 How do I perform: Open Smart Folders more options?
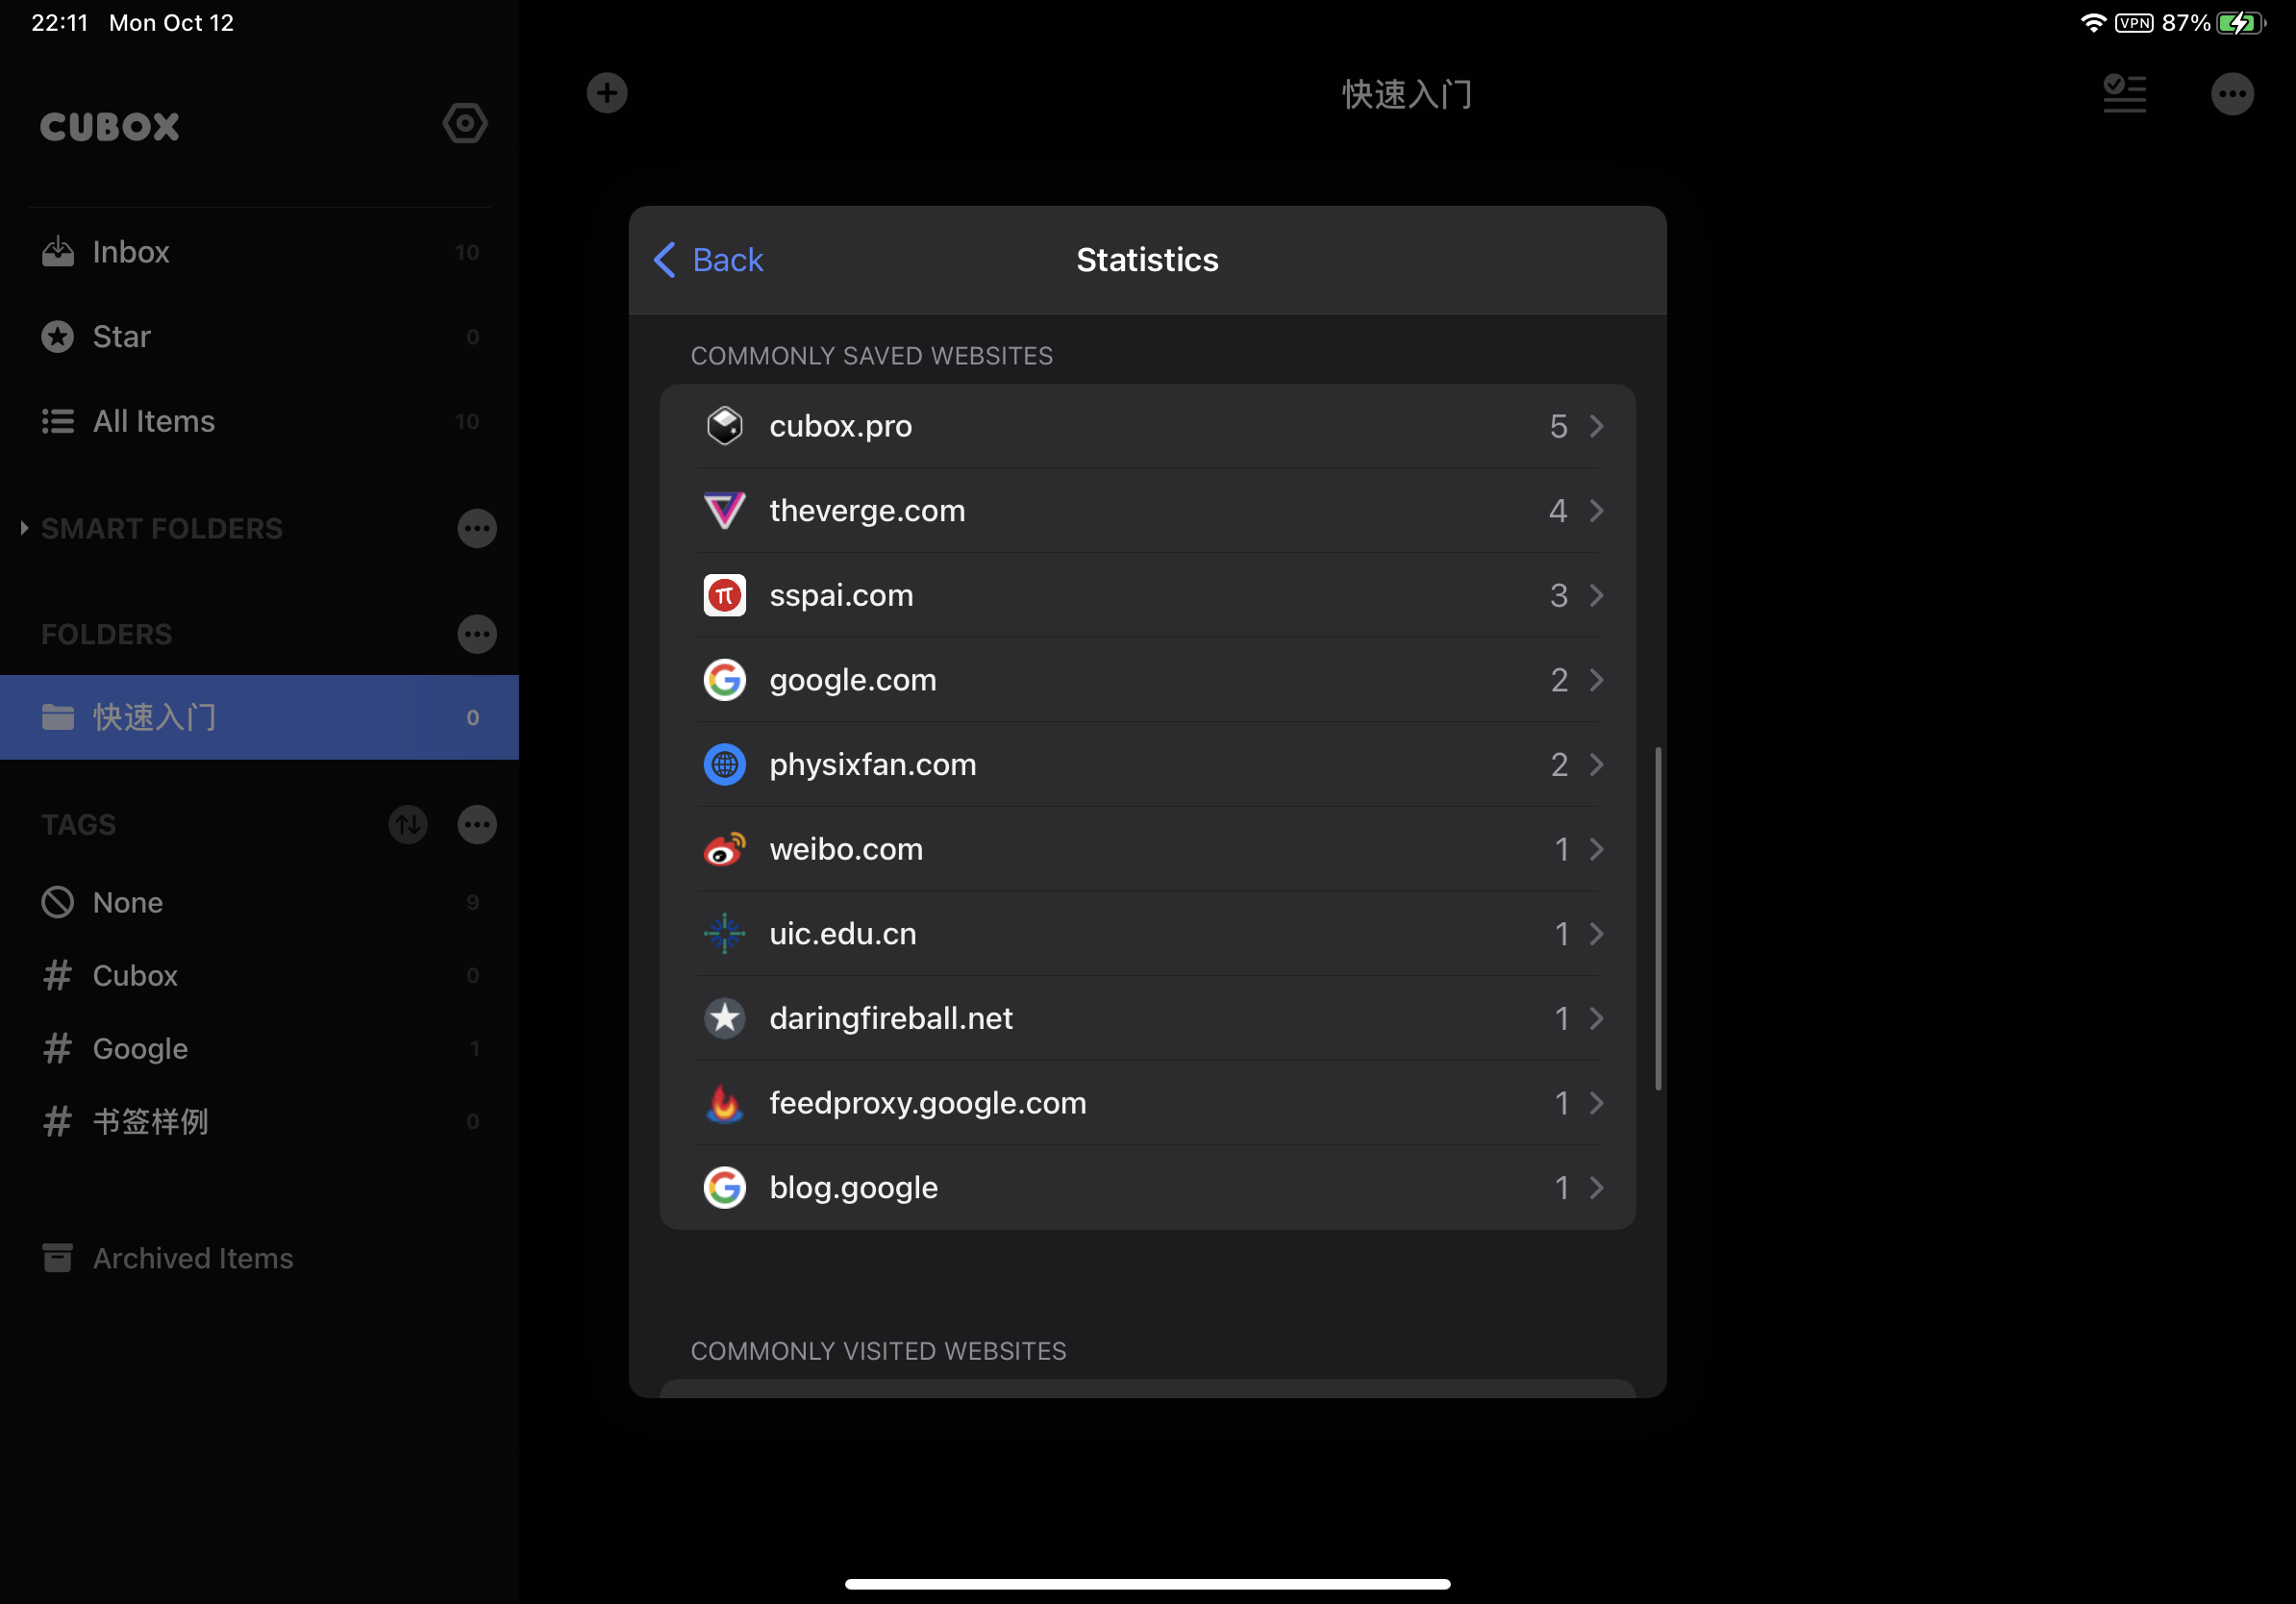coord(477,528)
